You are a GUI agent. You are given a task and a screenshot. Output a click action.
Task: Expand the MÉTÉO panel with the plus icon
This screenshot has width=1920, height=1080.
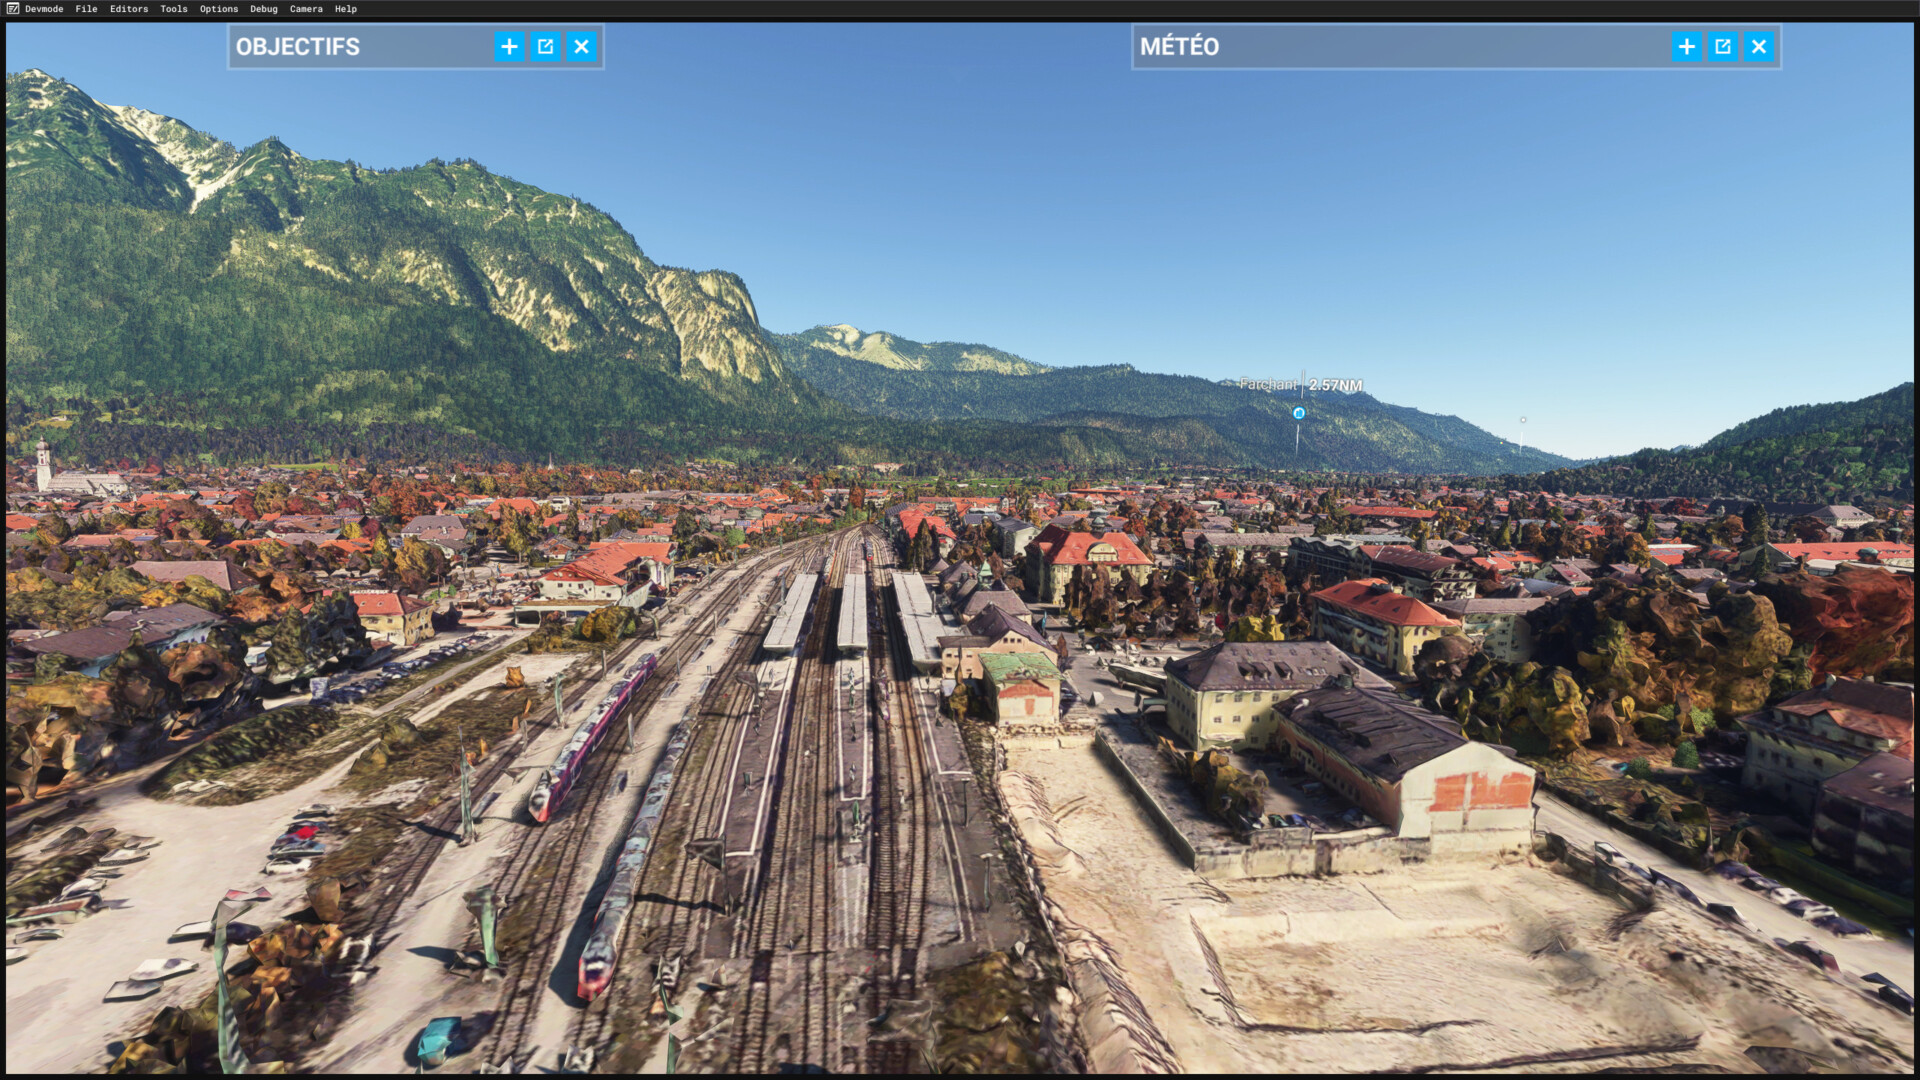tap(1686, 47)
